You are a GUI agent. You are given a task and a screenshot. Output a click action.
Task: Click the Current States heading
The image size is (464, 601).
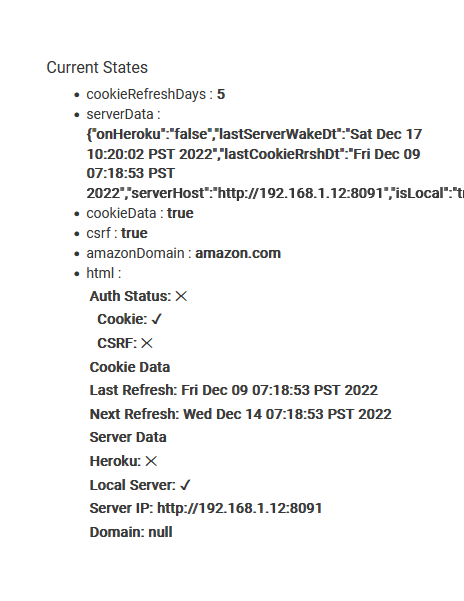[97, 67]
